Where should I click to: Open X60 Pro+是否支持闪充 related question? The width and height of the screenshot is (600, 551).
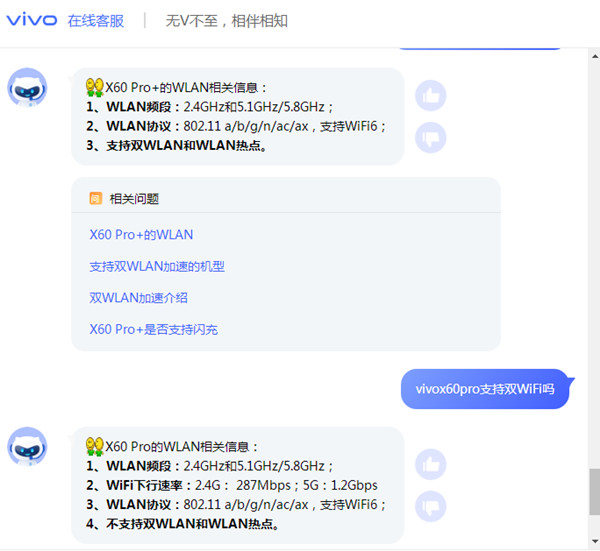click(x=153, y=329)
